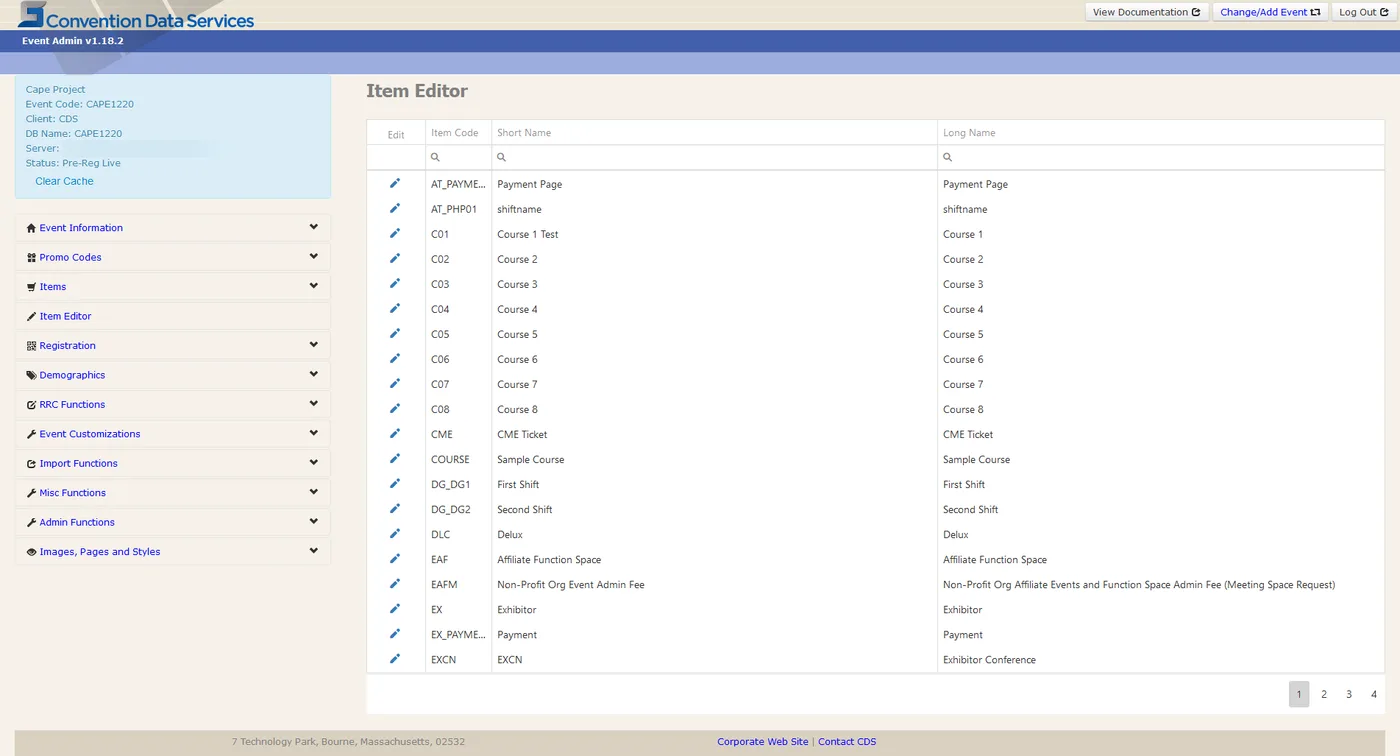Edit the C06 Course 6 row
1400x756 pixels.
tap(395, 358)
